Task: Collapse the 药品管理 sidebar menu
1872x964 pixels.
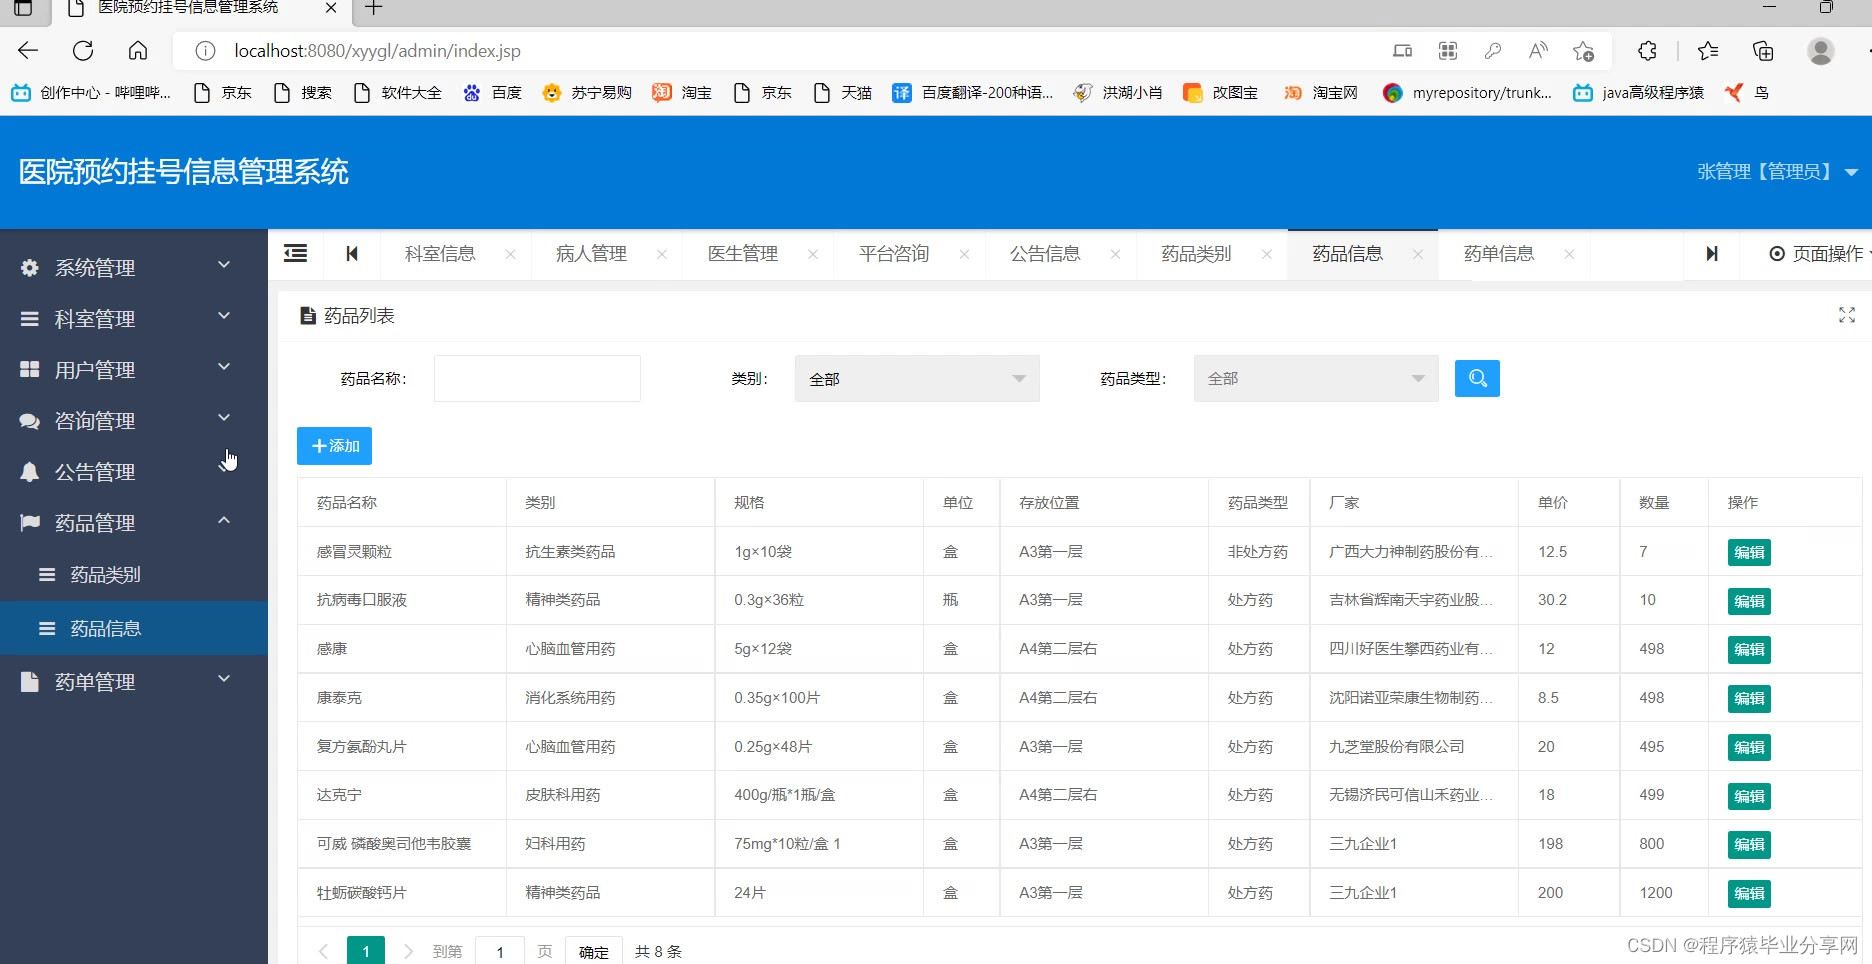Action: pyautogui.click(x=134, y=522)
